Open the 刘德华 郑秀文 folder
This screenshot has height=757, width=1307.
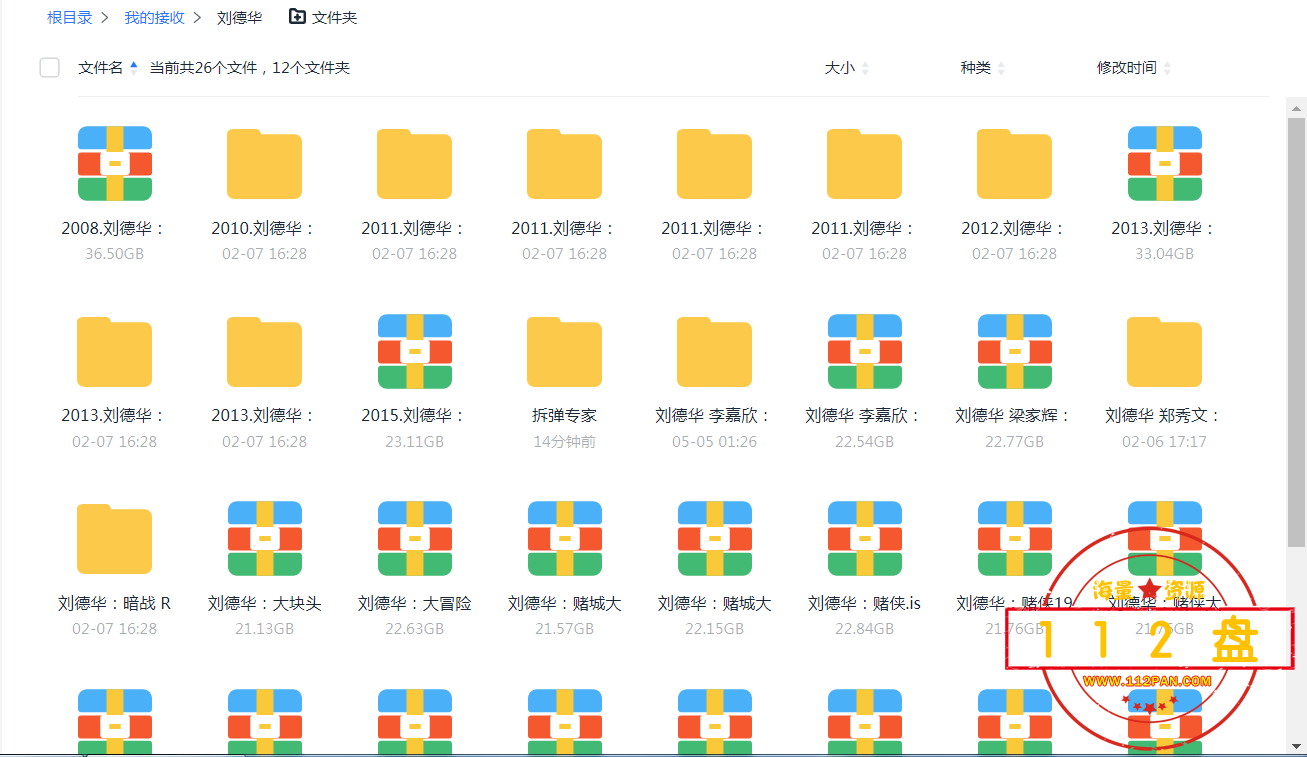1164,351
